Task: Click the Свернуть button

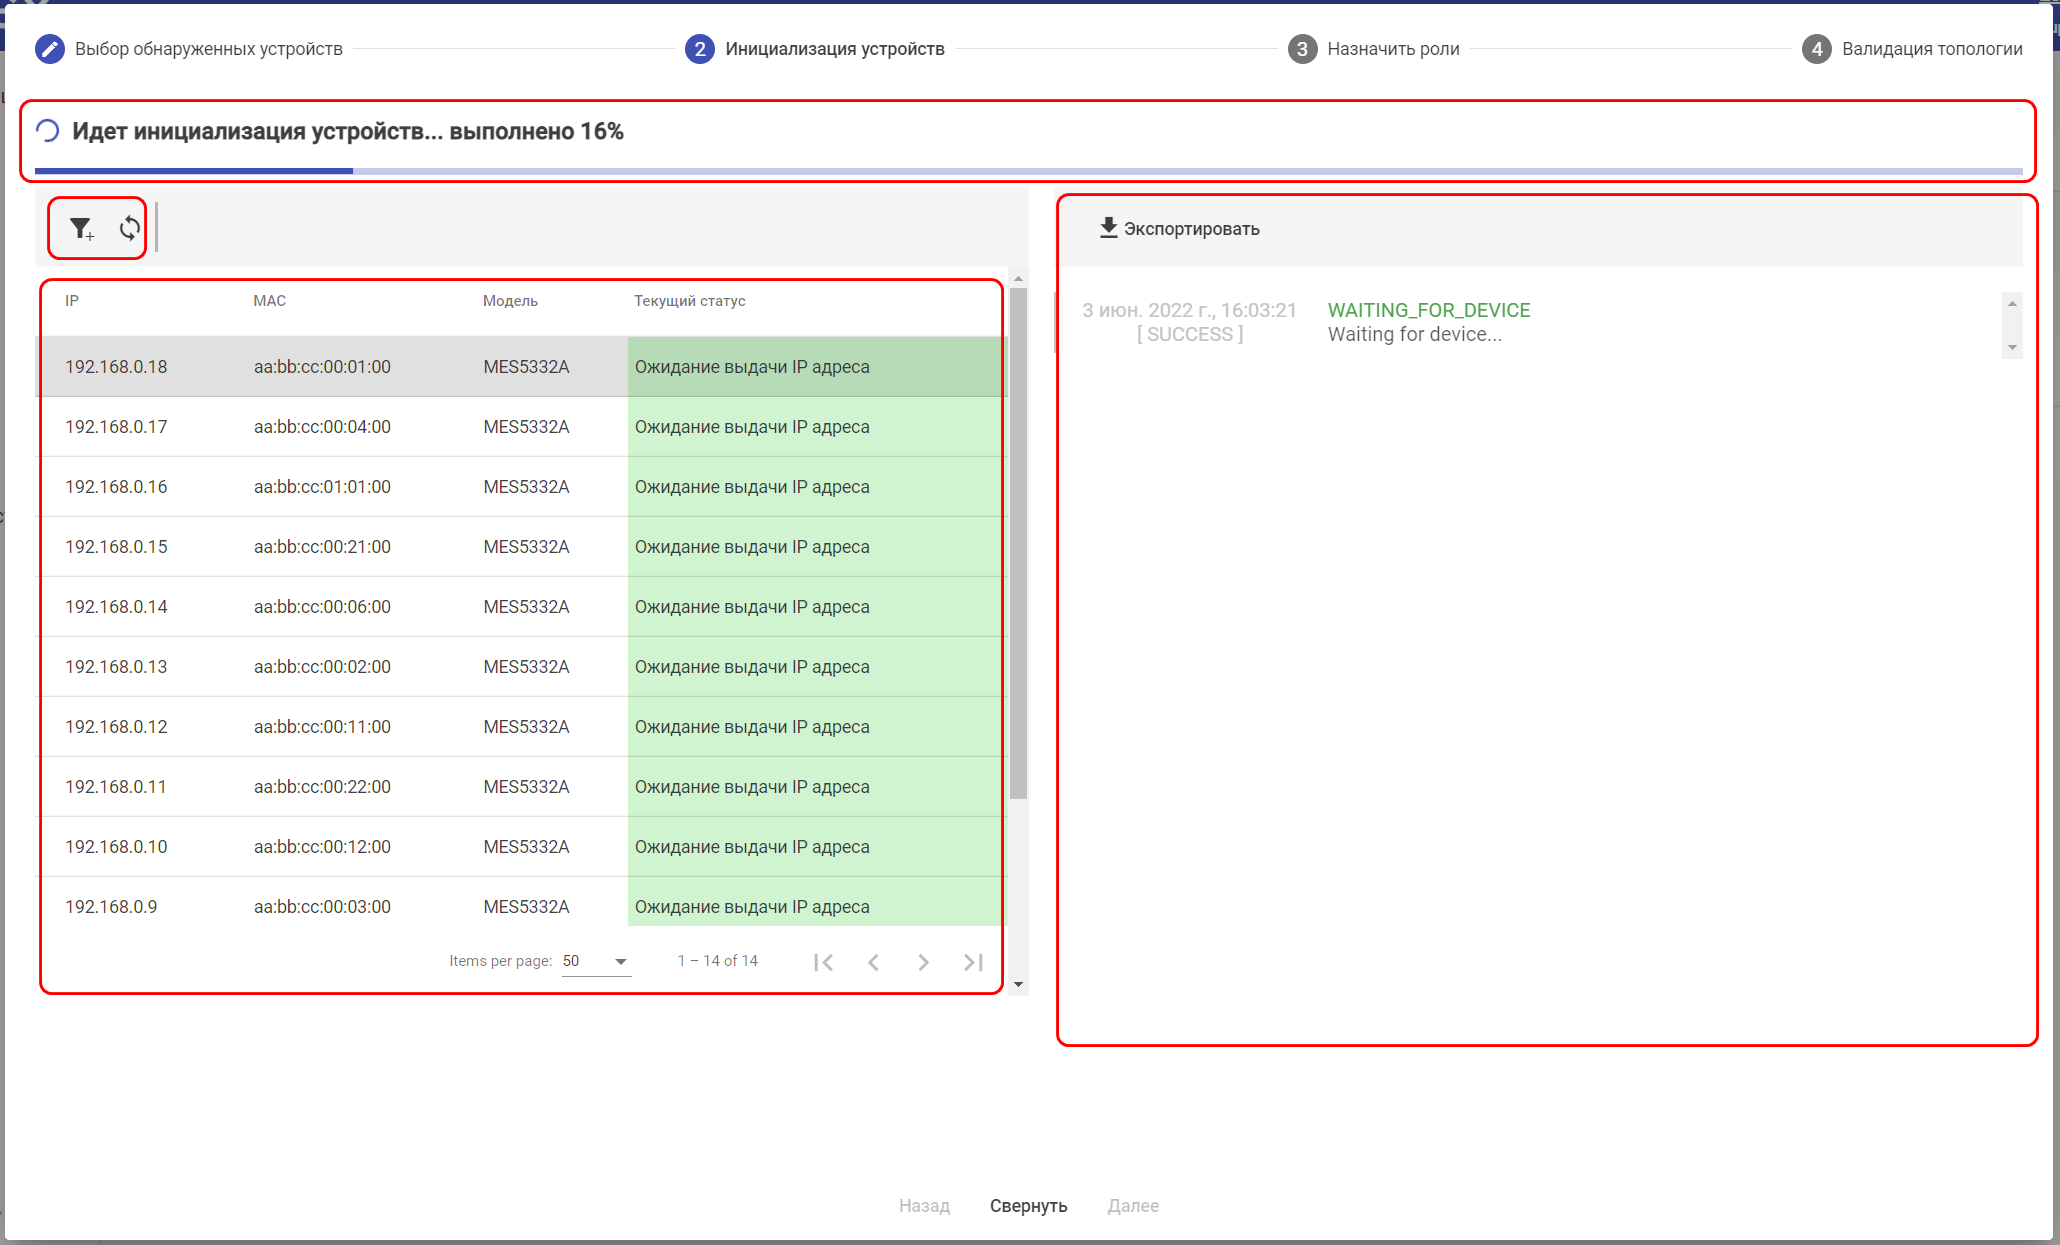Action: (x=1028, y=1206)
